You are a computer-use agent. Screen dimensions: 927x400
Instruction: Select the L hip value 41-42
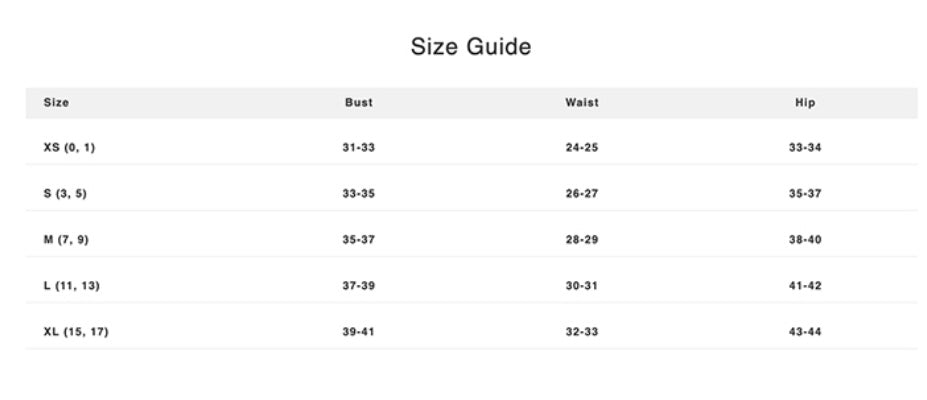point(804,286)
